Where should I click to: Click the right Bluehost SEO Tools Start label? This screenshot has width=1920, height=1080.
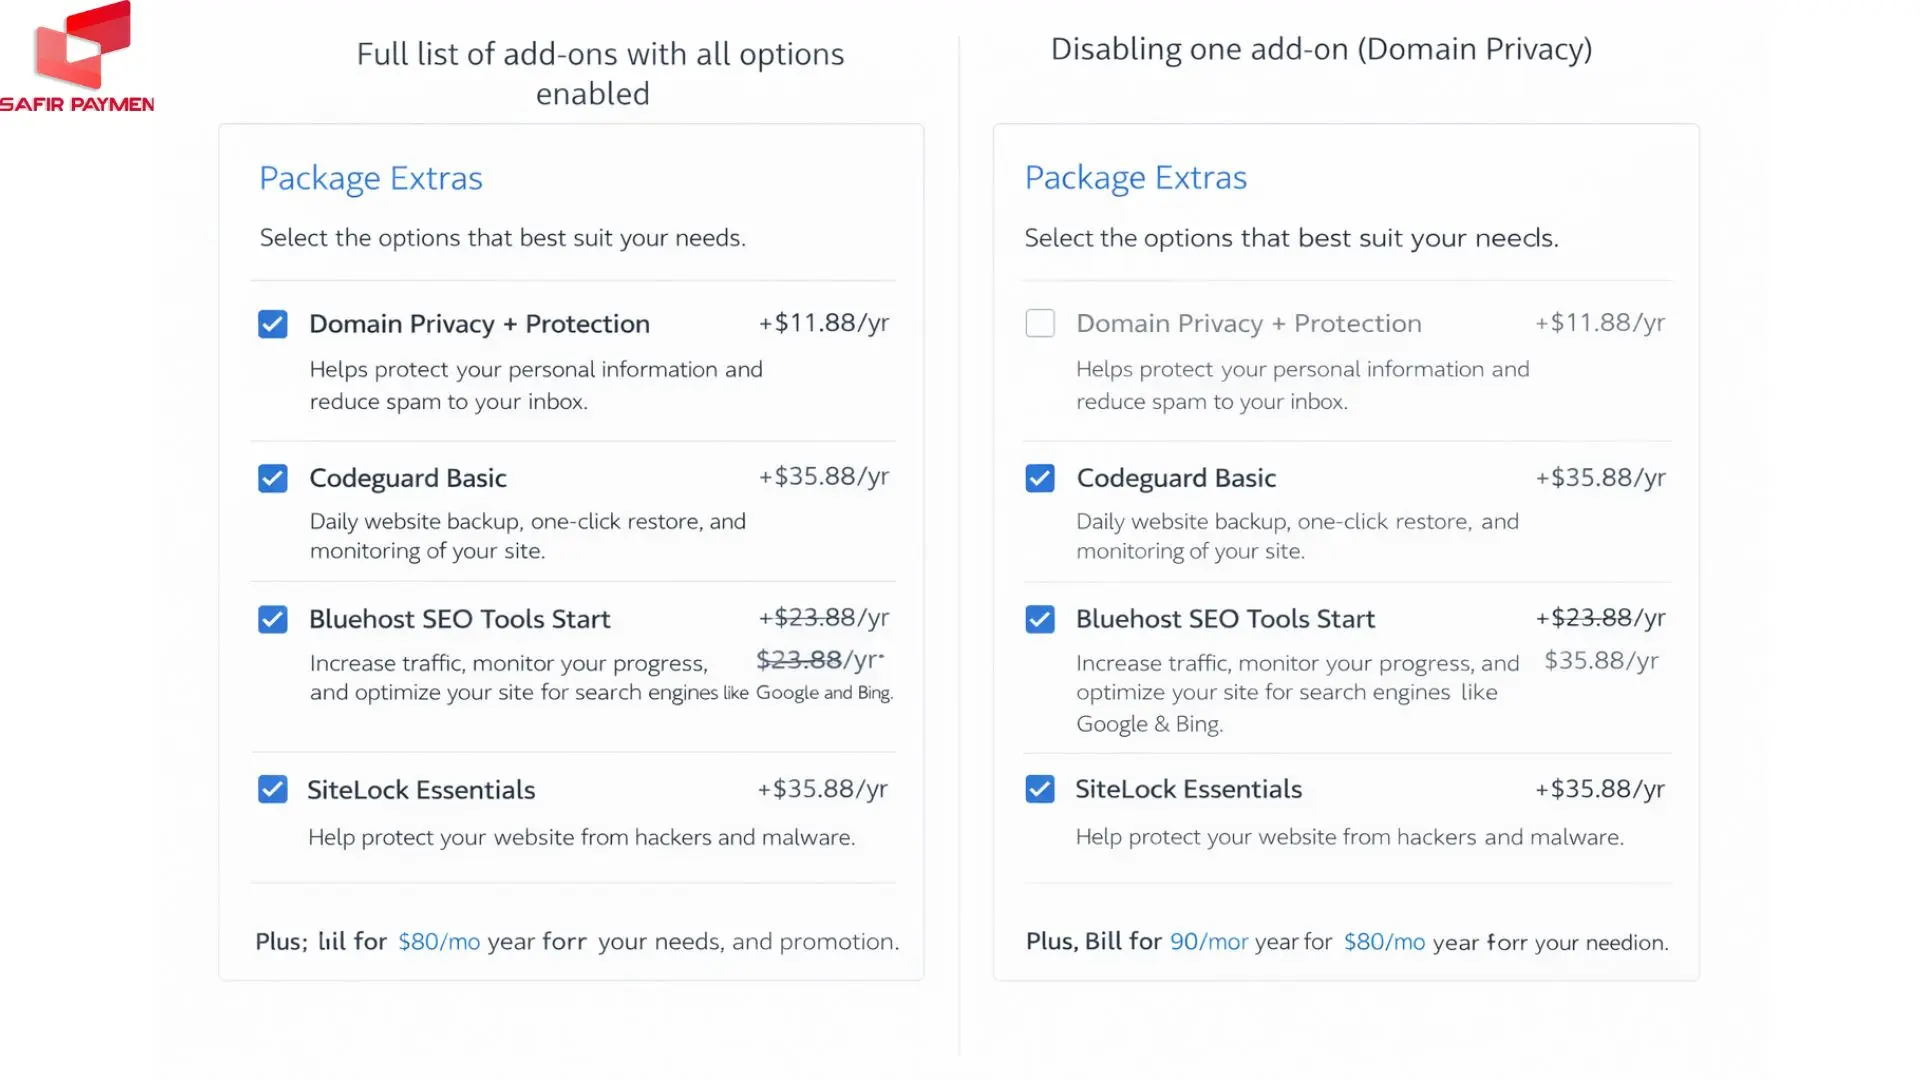pyautogui.click(x=1225, y=619)
